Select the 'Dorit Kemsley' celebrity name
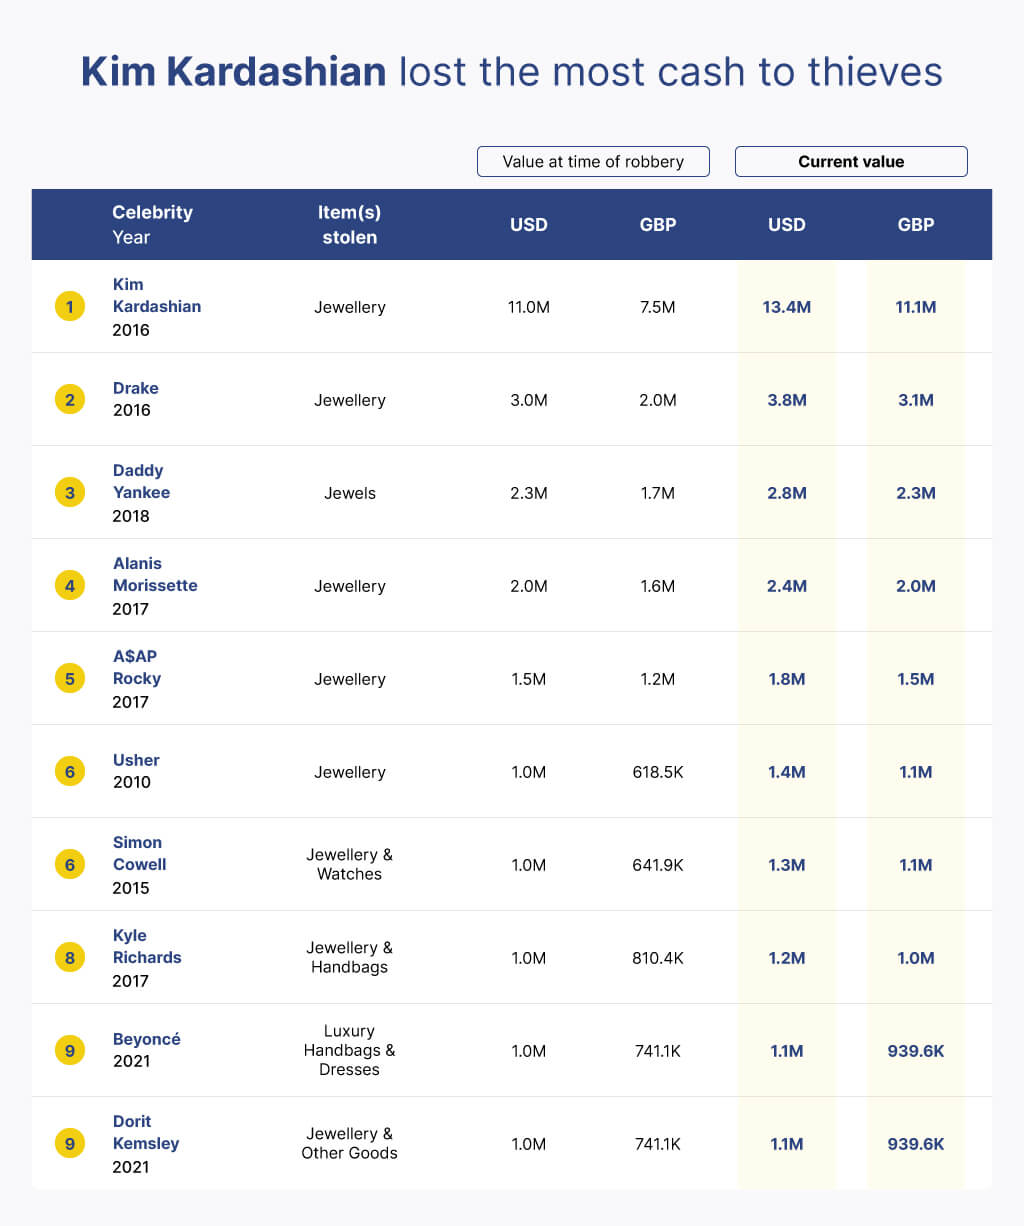The image size is (1024, 1226). (146, 1132)
